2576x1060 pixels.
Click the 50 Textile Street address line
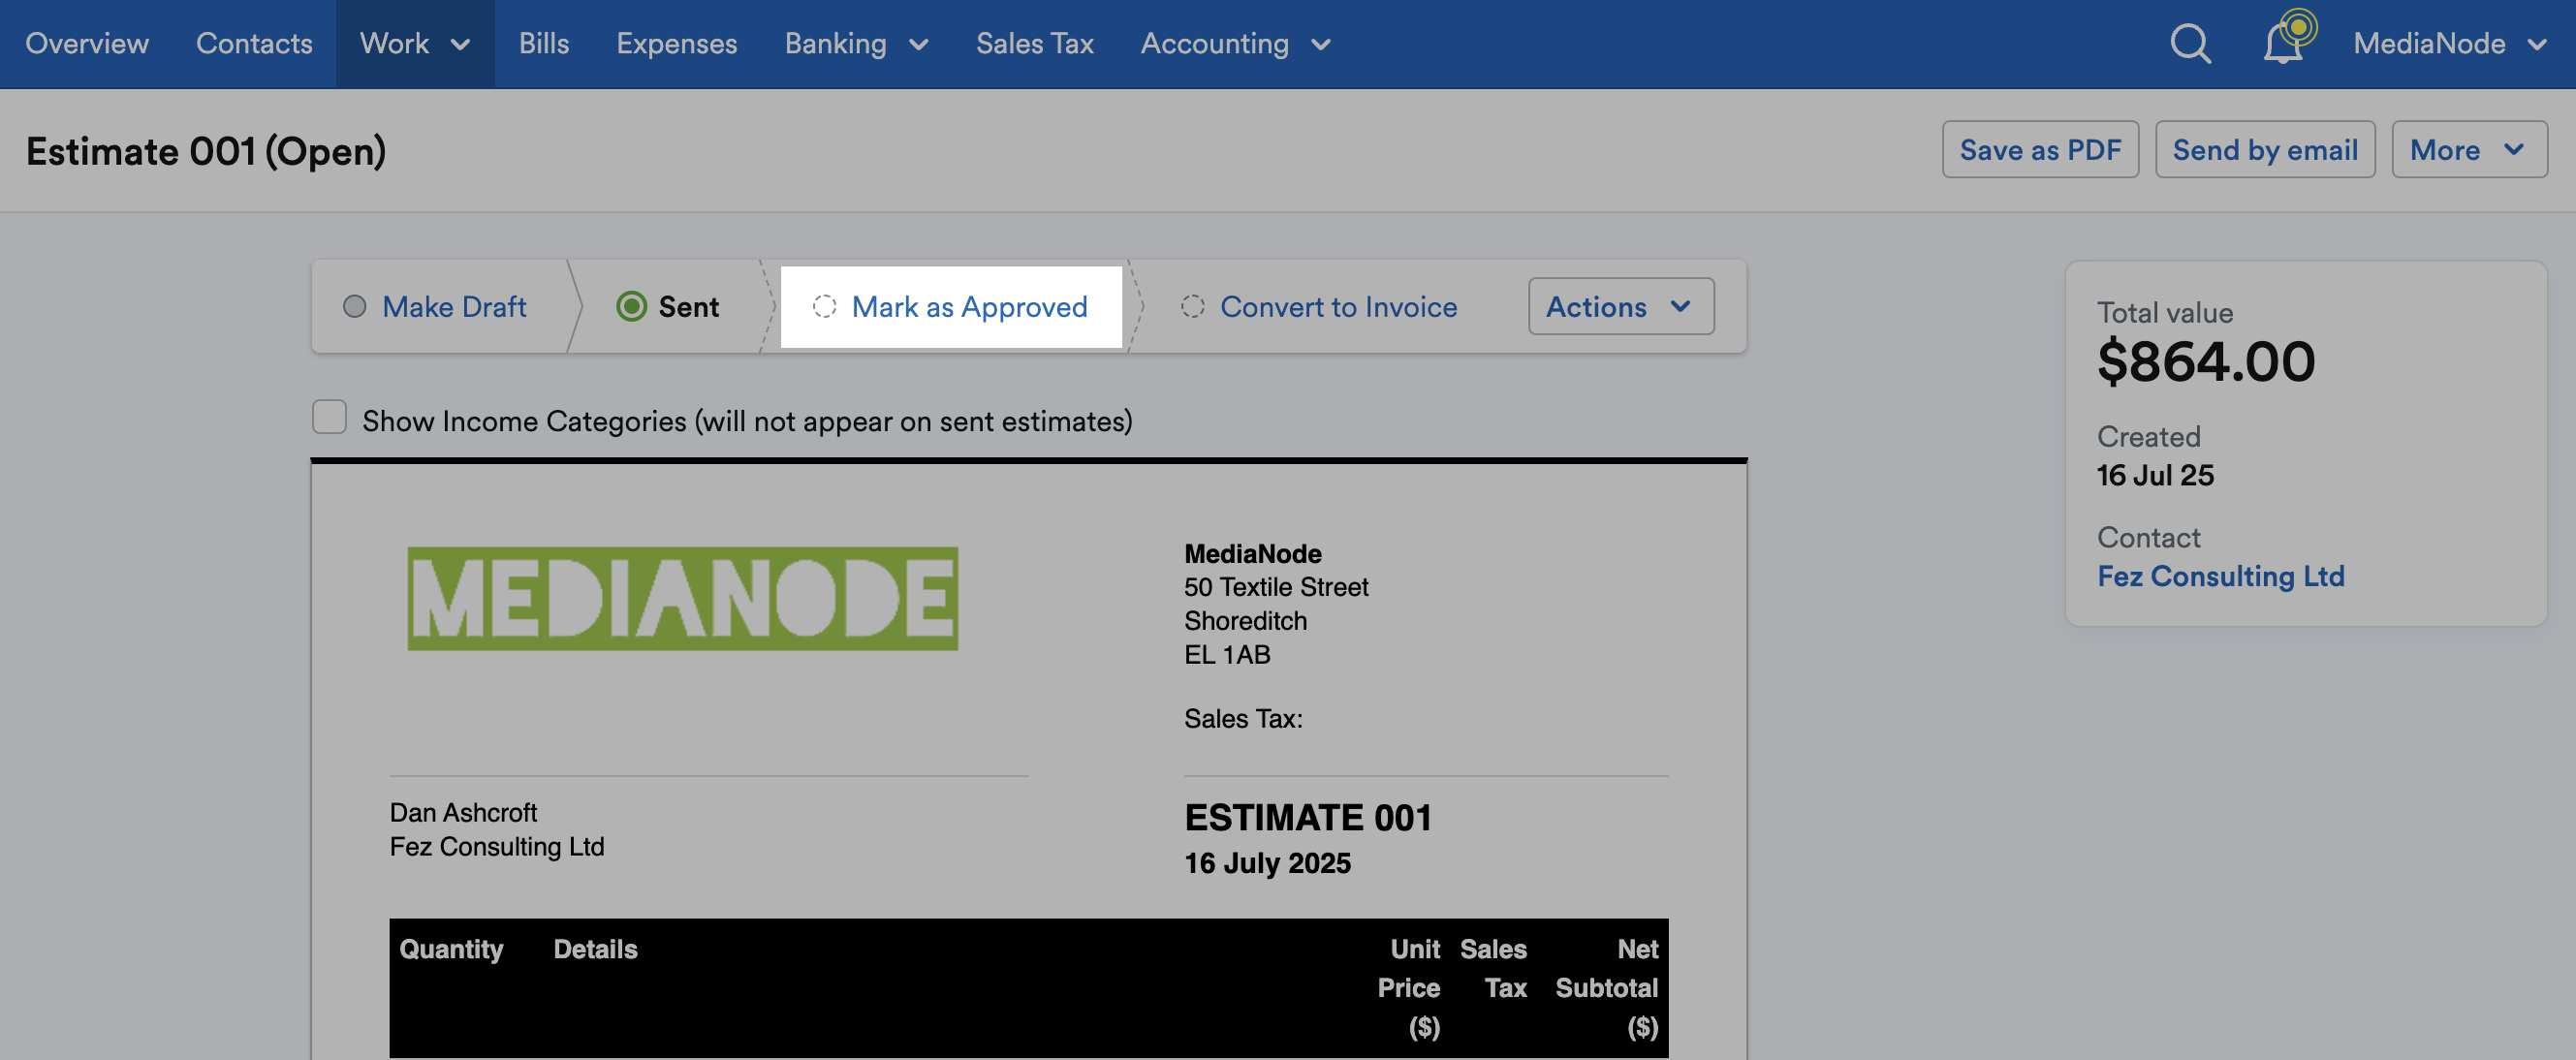tap(1276, 587)
